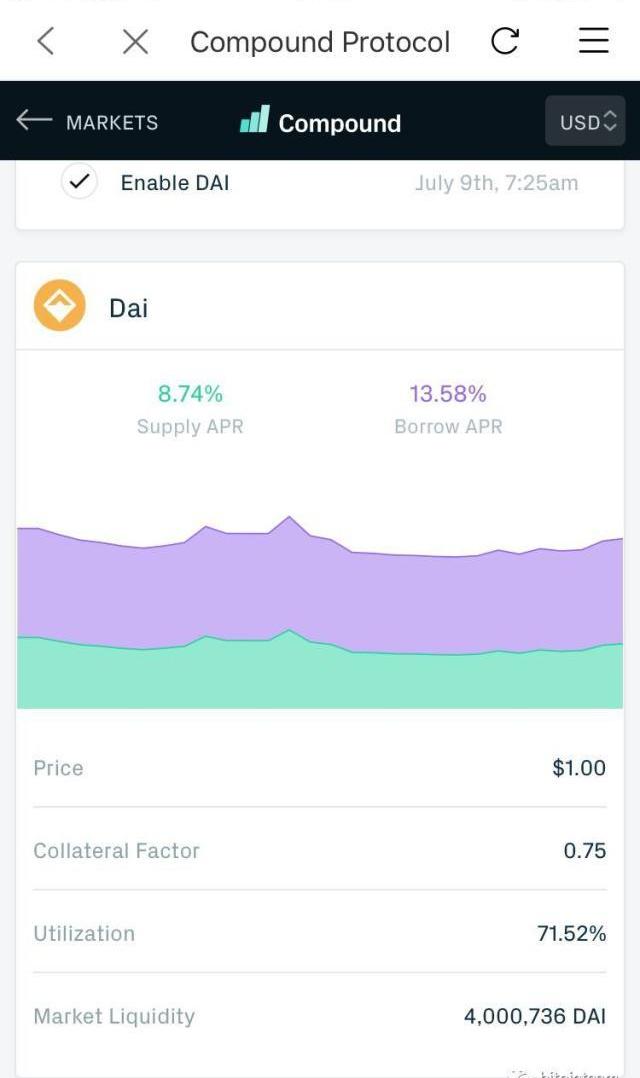Click the Price row value $1.00
This screenshot has width=640, height=1078.
tap(578, 768)
